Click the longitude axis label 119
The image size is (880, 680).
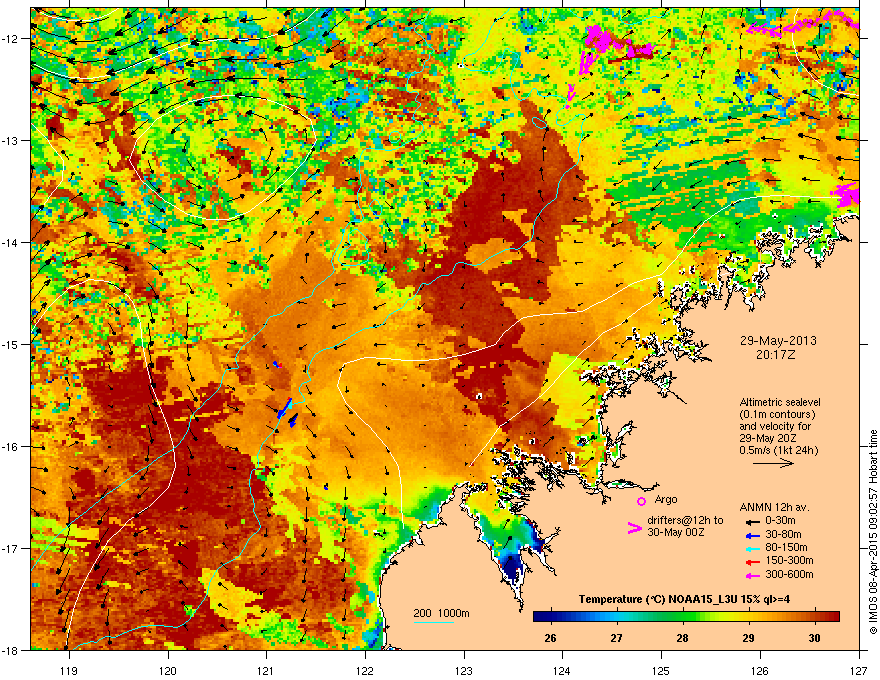[69, 670]
